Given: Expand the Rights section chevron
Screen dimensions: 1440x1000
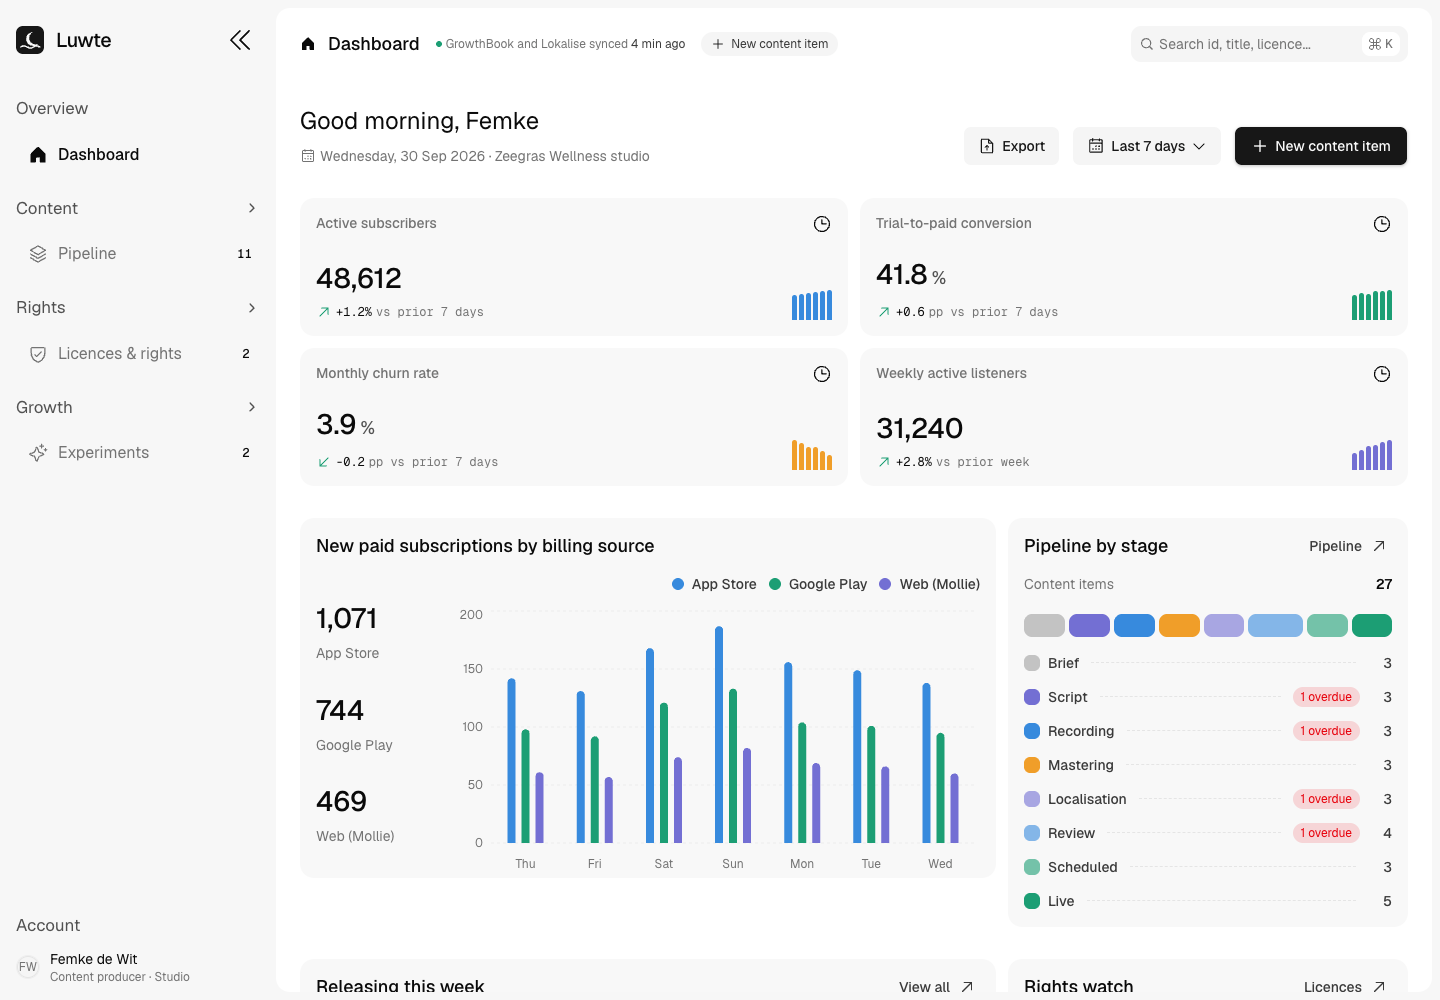Looking at the screenshot, I should (252, 308).
